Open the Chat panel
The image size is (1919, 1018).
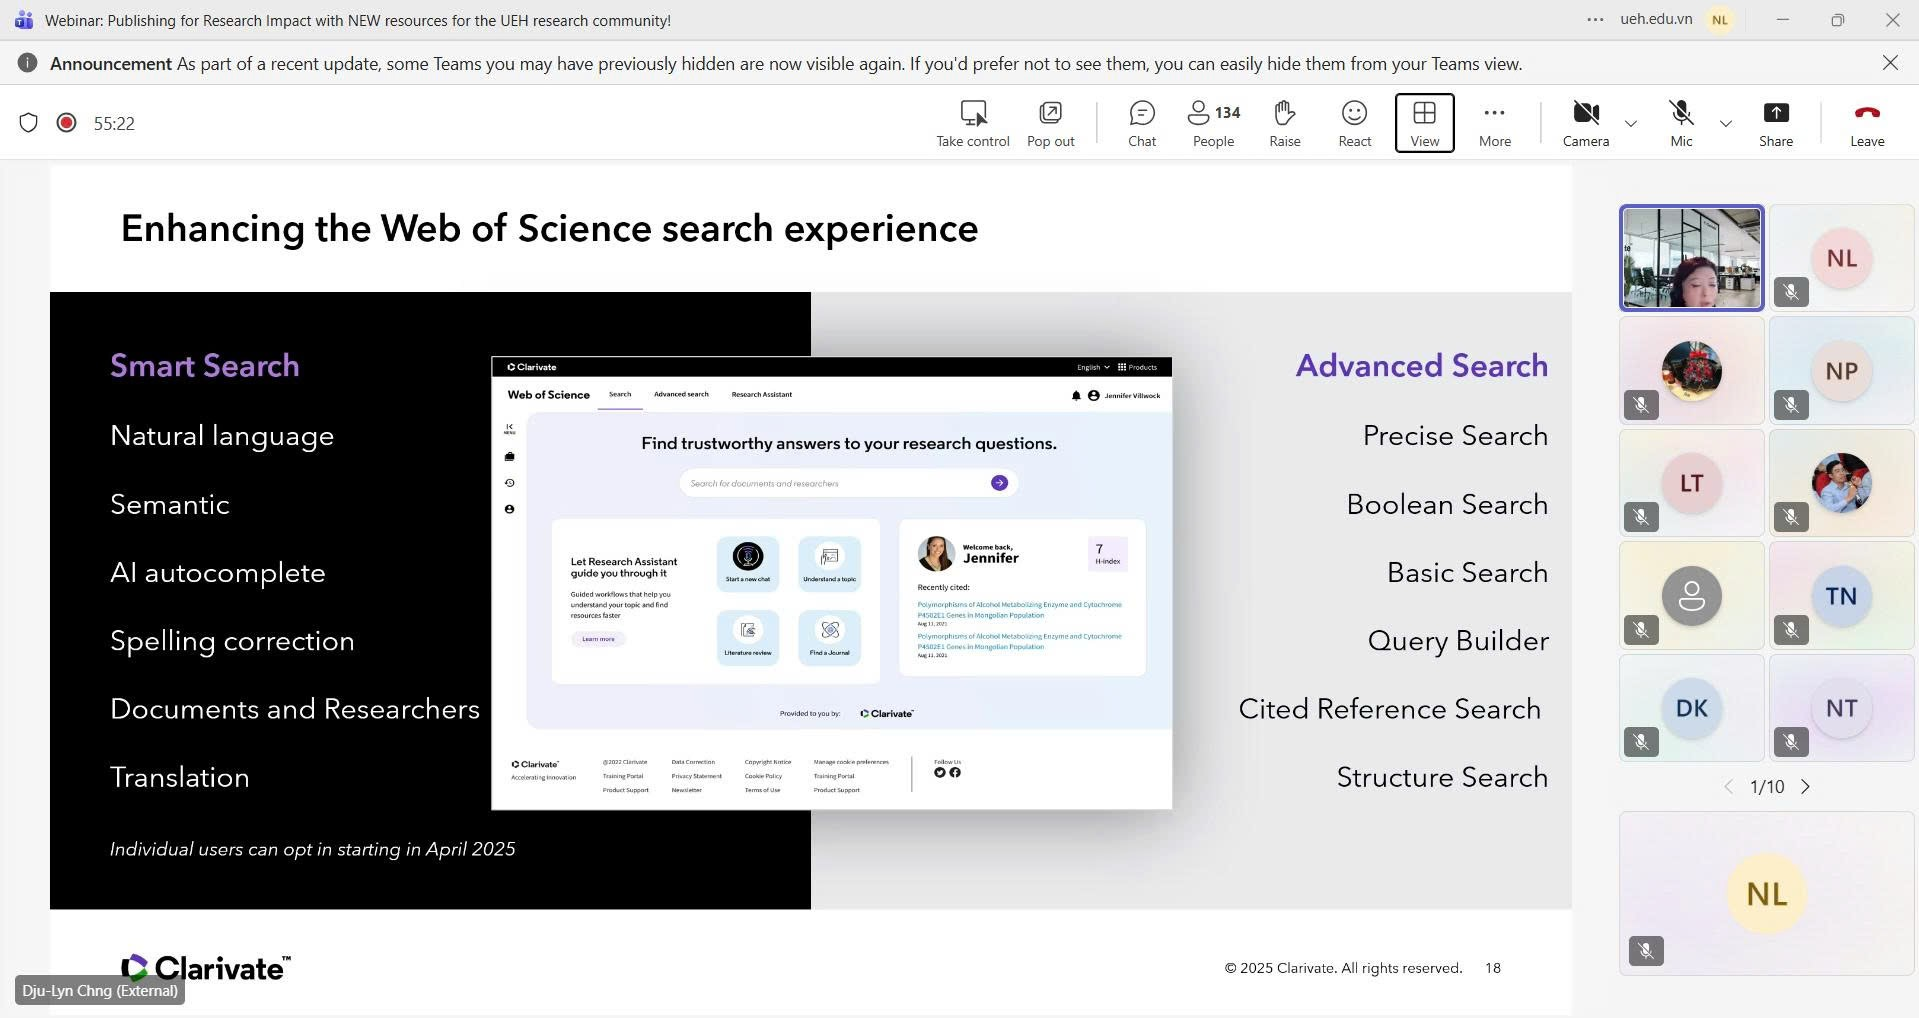point(1141,123)
